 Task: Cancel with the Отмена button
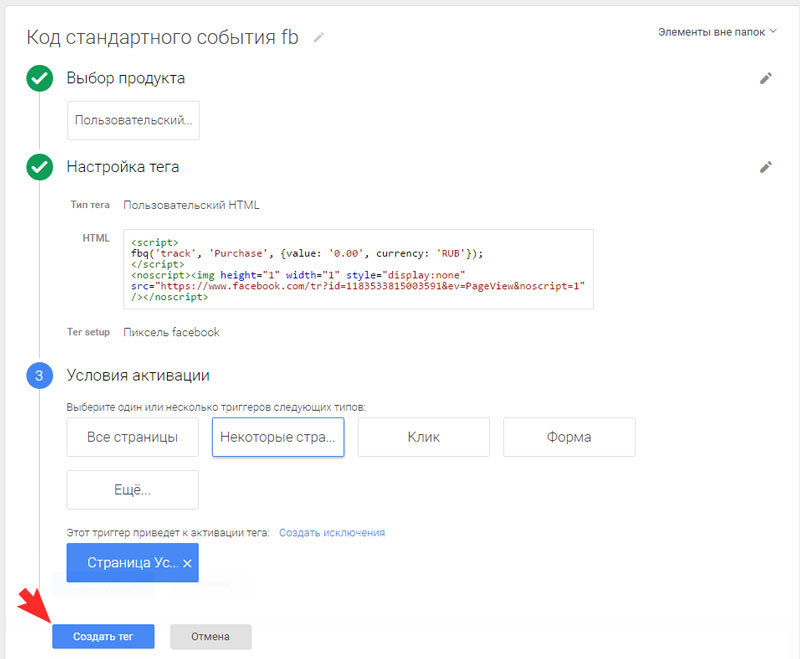tap(211, 637)
